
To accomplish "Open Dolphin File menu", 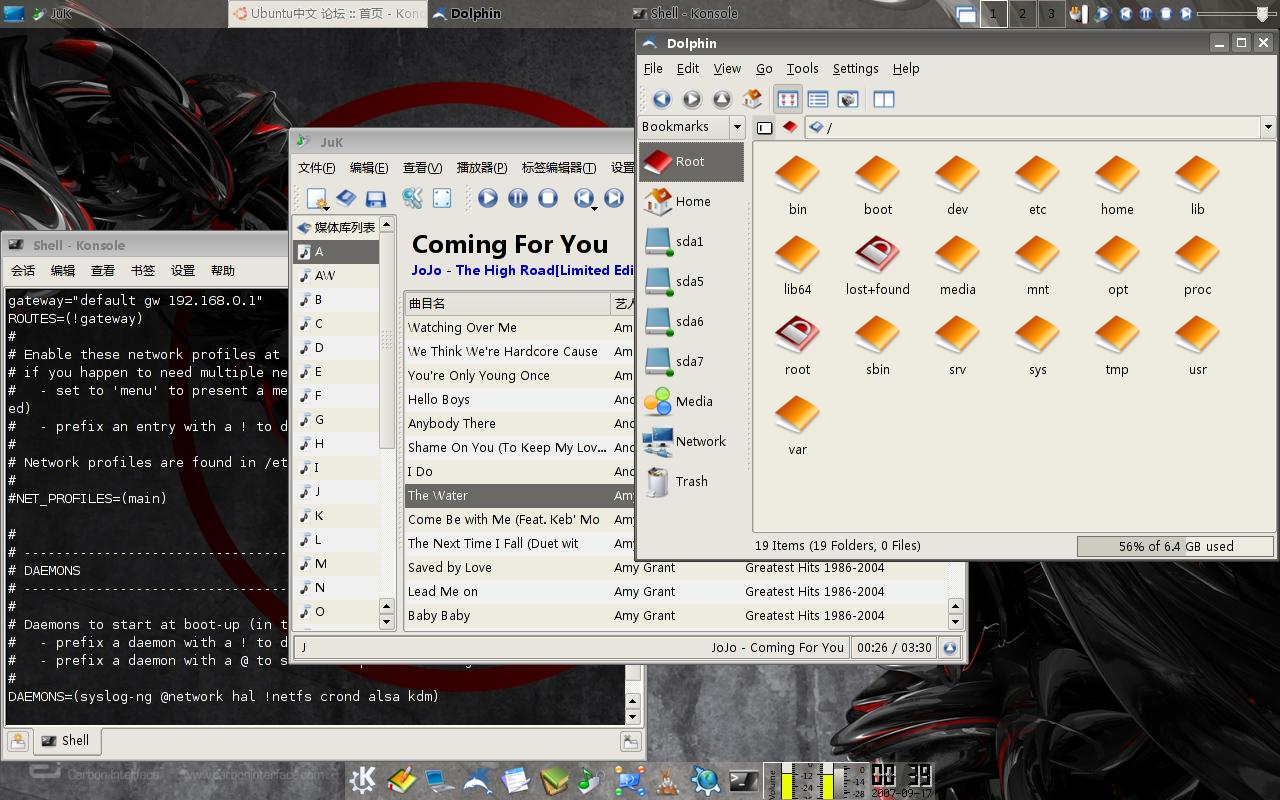I will click(653, 68).
